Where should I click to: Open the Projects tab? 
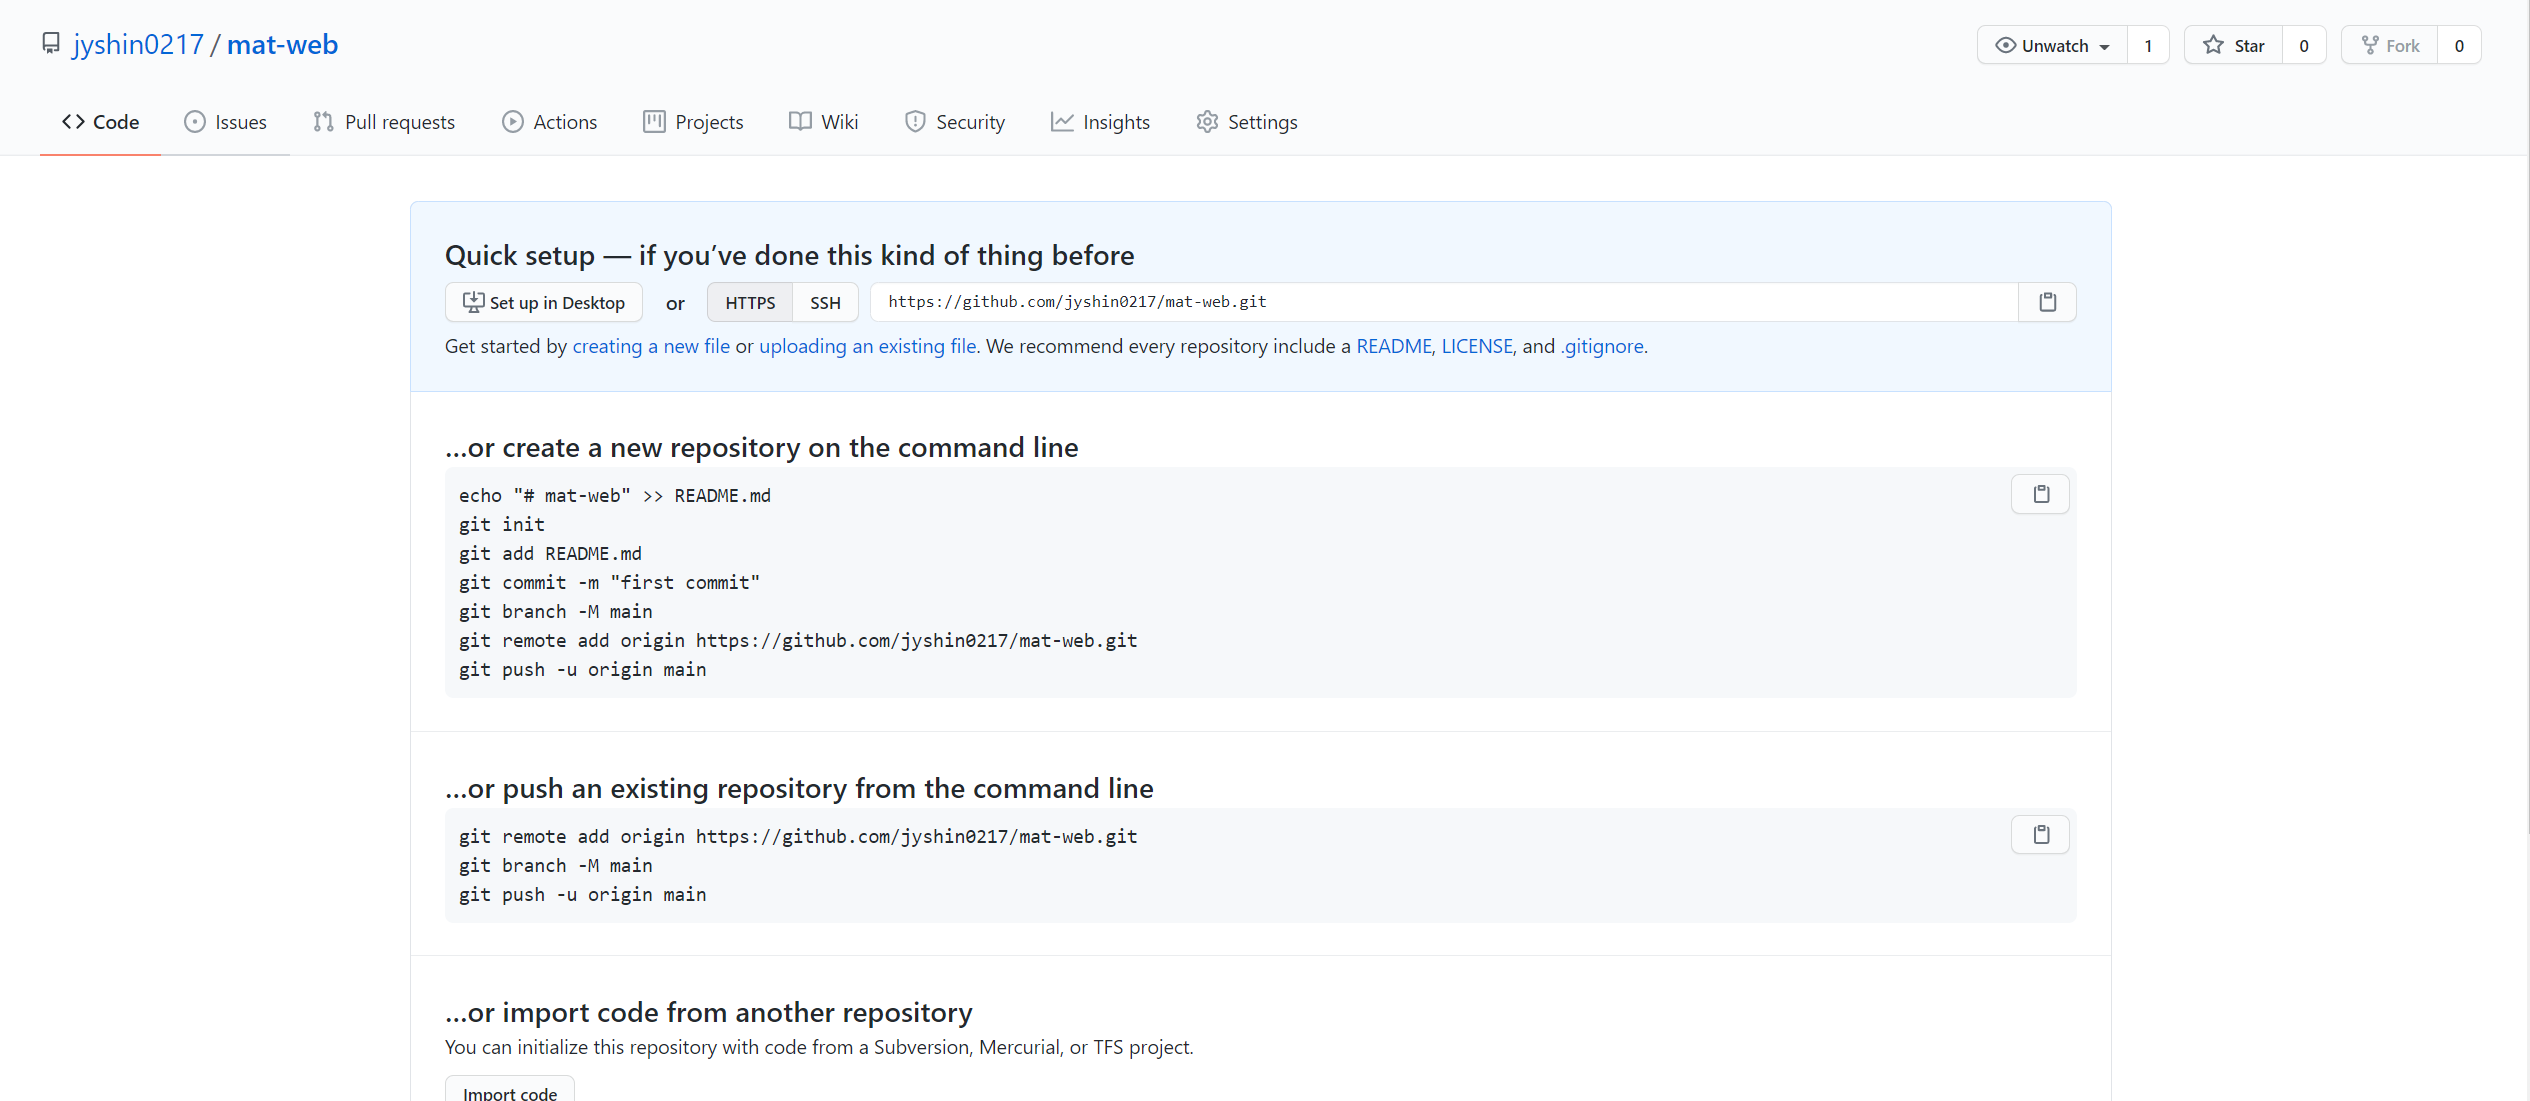tap(693, 122)
